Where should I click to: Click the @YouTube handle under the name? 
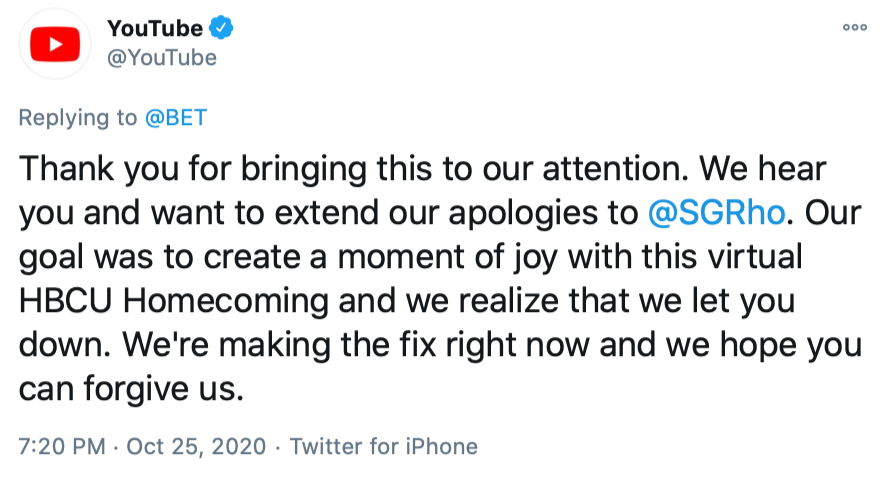pos(161,58)
